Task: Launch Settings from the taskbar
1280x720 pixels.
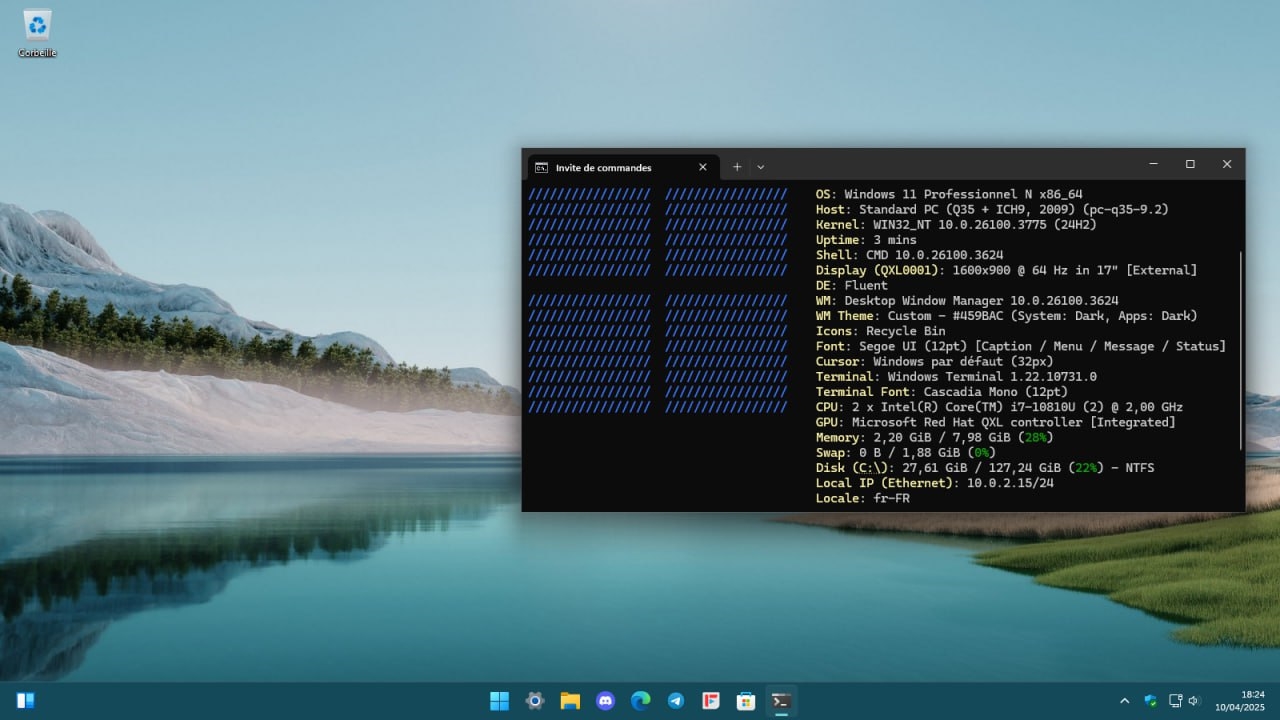Action: tap(535, 701)
